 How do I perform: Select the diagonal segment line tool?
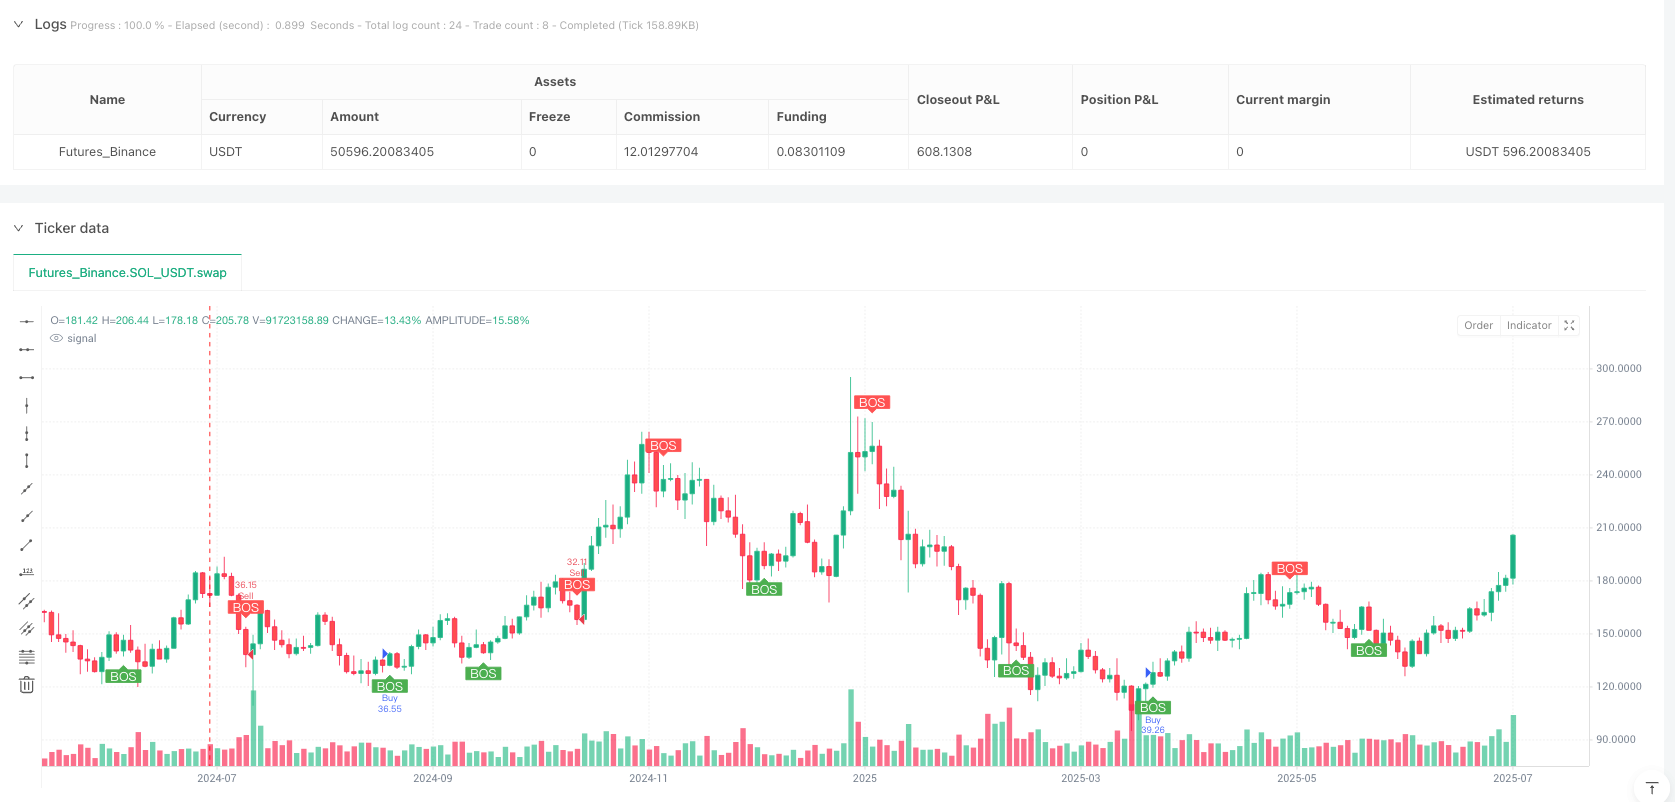[27, 545]
